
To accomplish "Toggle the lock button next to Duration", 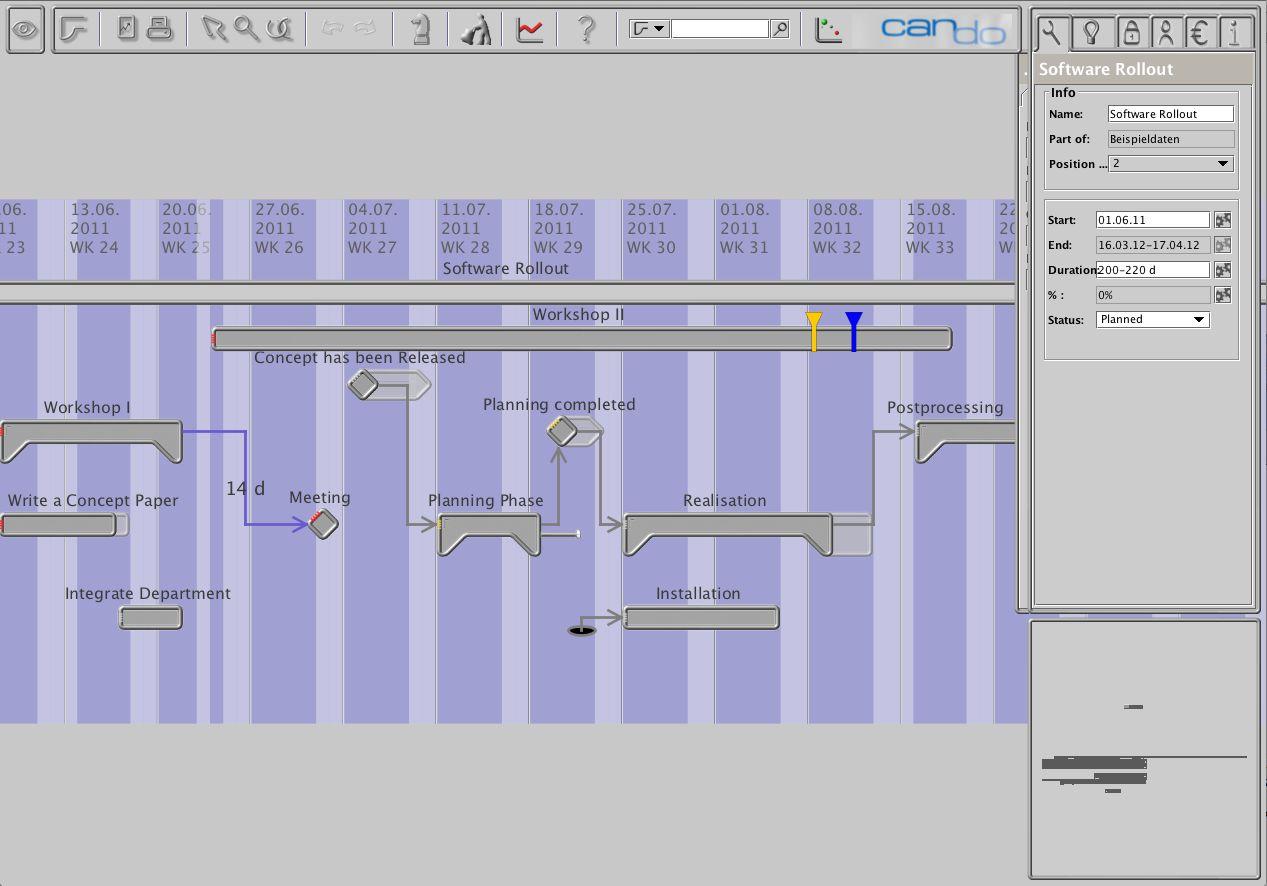I will pos(1222,270).
